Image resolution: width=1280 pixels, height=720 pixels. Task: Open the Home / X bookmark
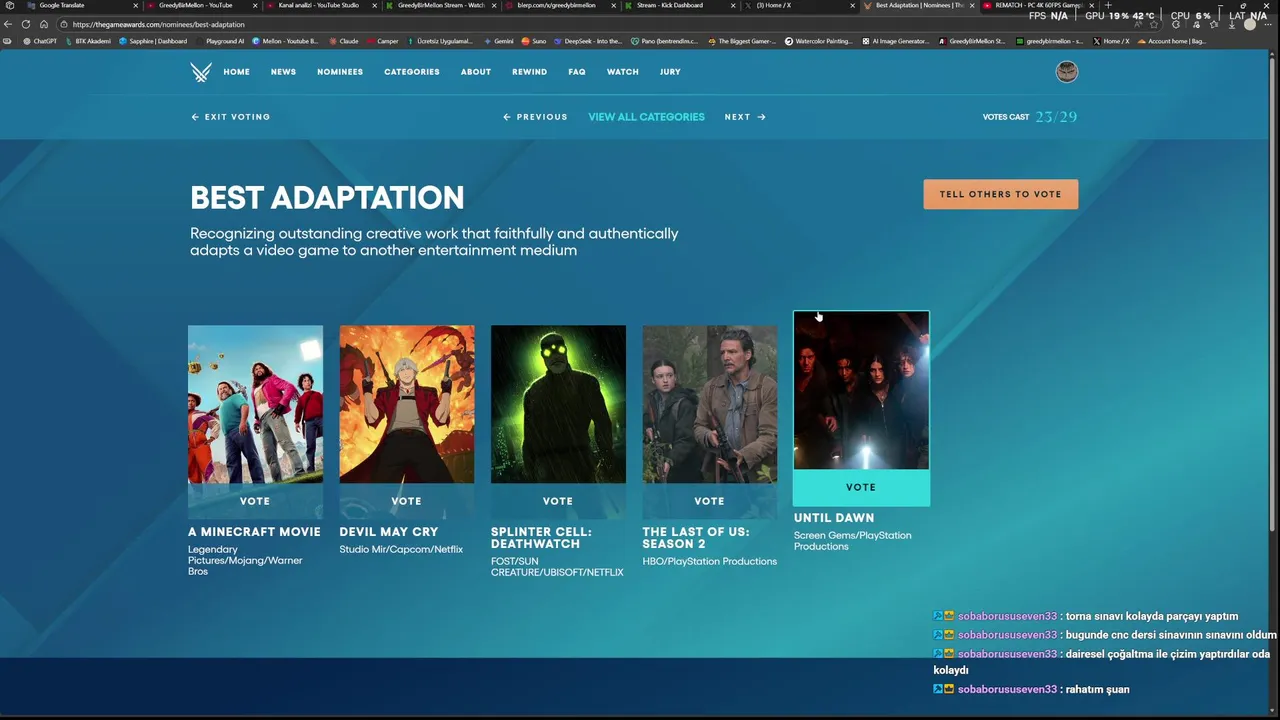[1111, 41]
